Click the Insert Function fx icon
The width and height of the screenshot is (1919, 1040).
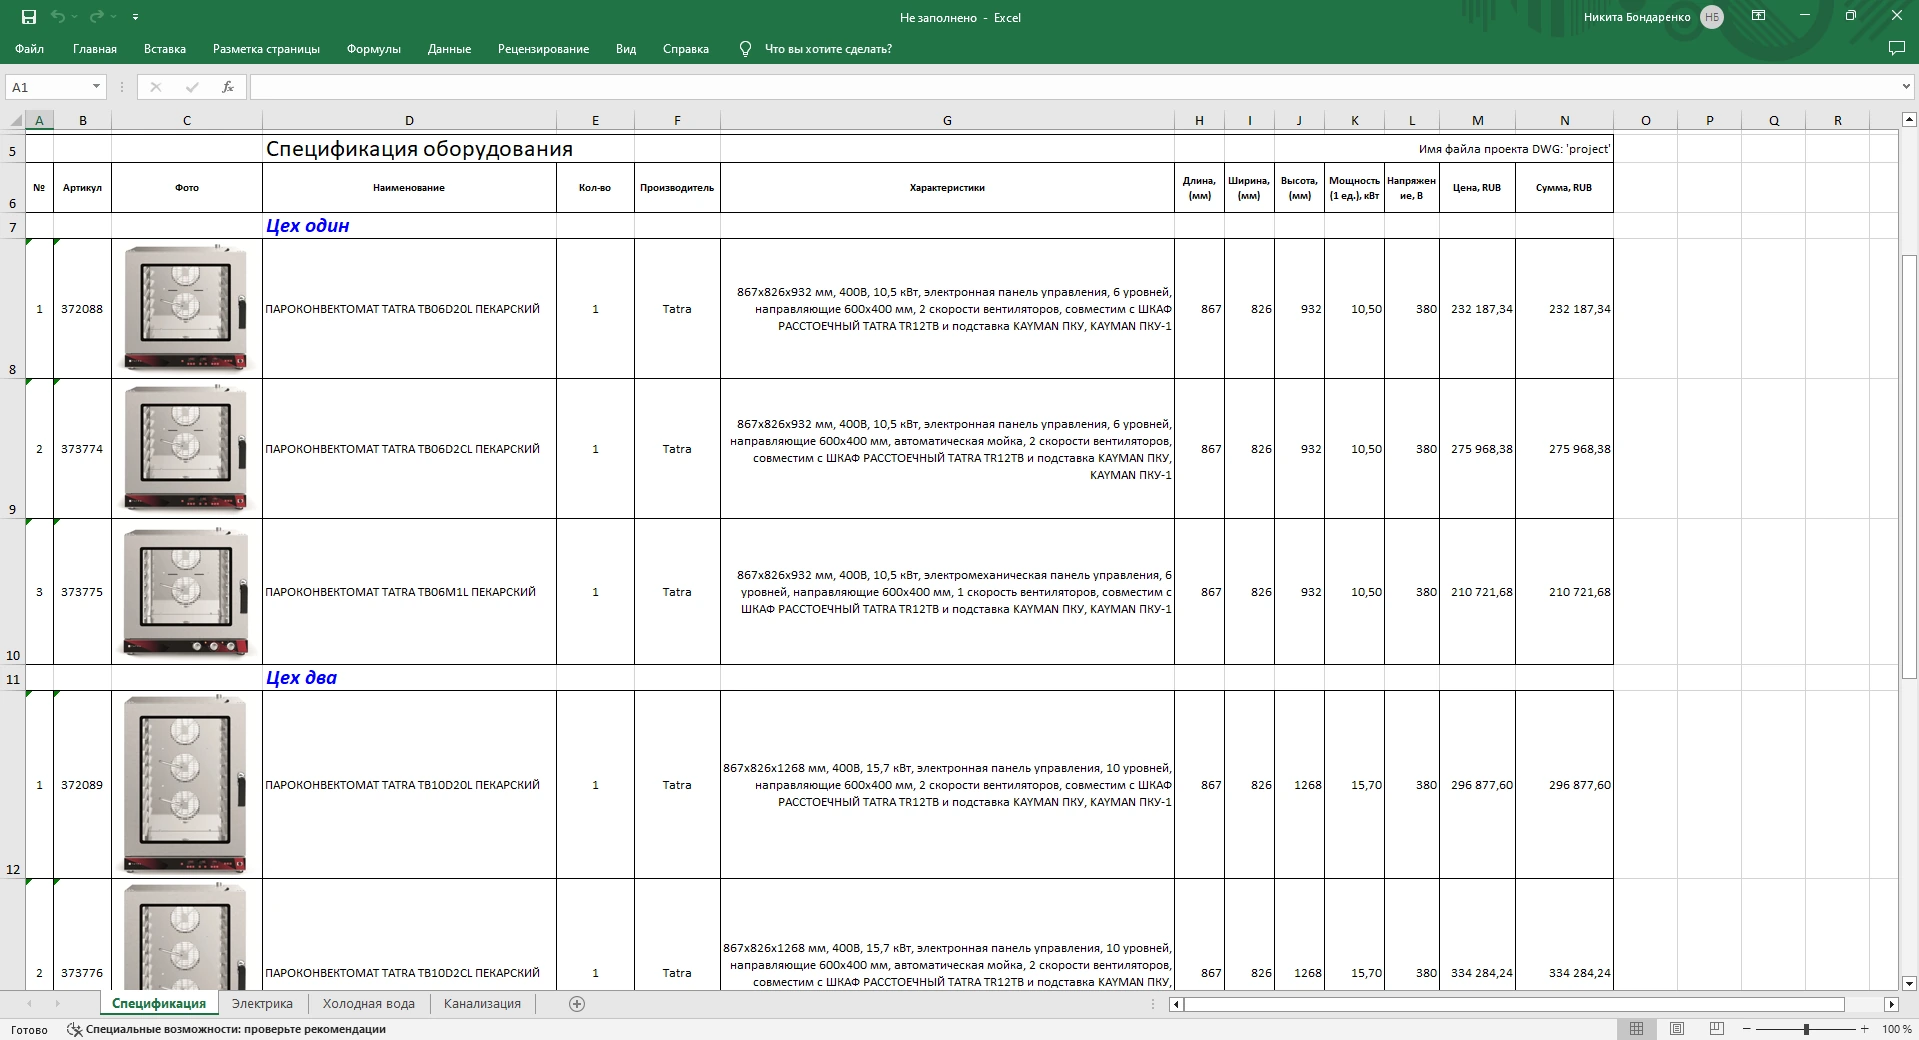(x=228, y=87)
